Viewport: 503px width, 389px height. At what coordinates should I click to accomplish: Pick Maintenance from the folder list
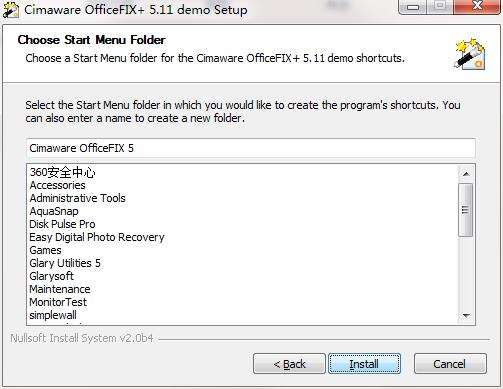60,289
